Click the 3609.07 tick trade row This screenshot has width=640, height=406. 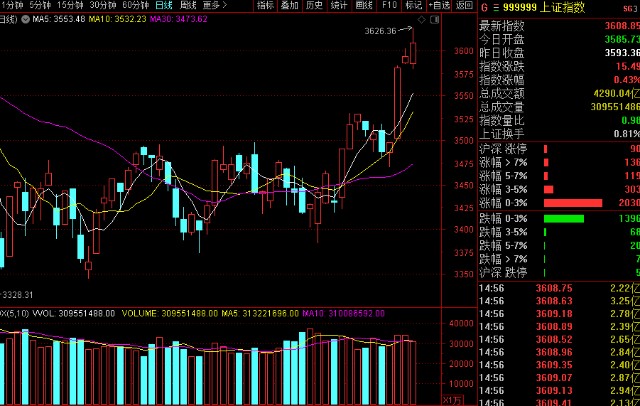pos(559,378)
